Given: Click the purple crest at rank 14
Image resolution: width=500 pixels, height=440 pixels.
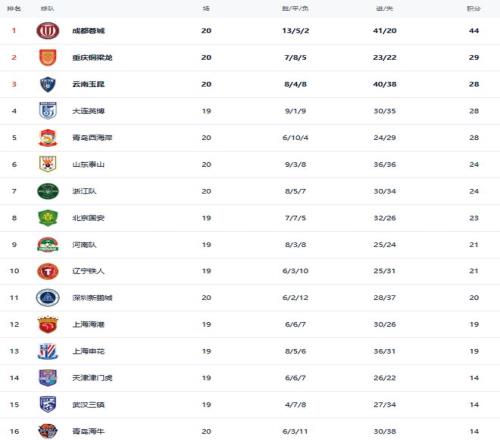Looking at the screenshot, I should coord(48,378).
